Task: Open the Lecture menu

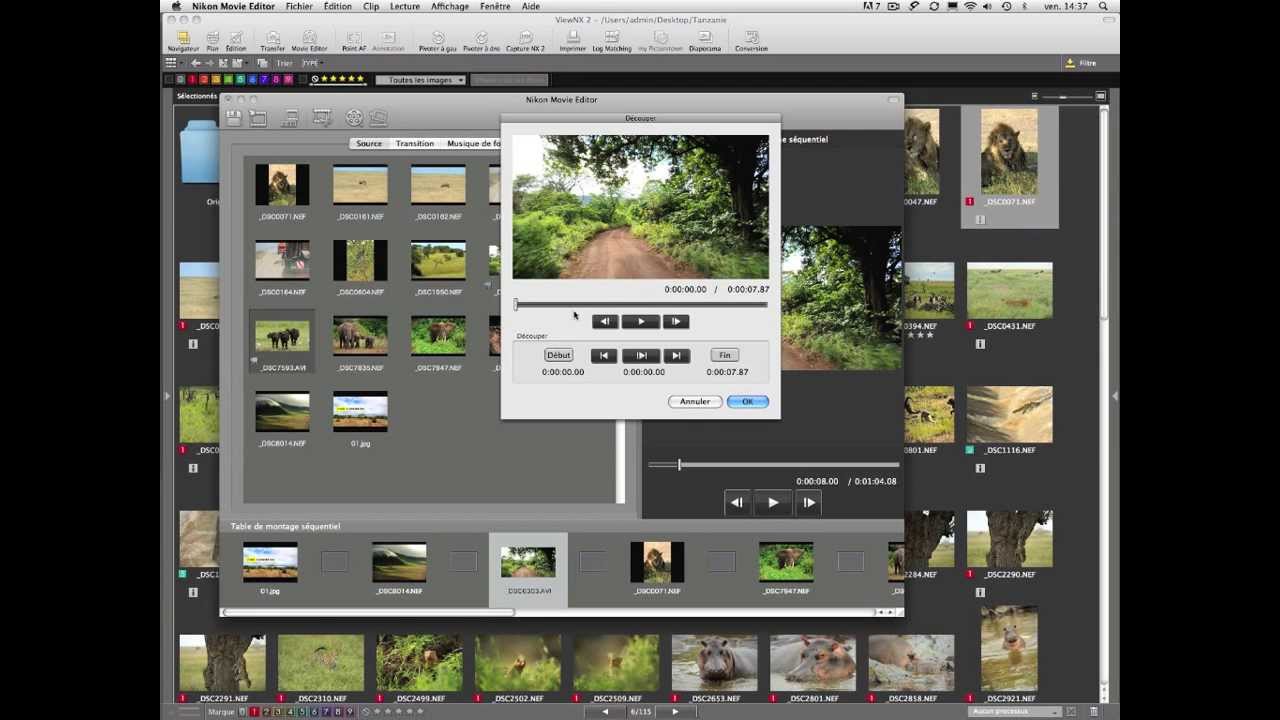Action: (x=405, y=6)
